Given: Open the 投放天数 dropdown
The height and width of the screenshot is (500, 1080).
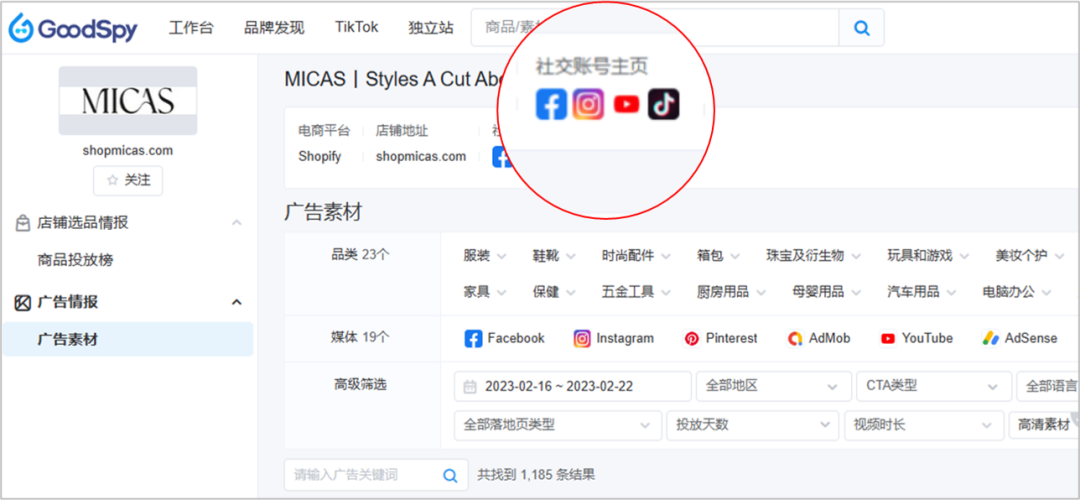Looking at the screenshot, I should pos(753,426).
